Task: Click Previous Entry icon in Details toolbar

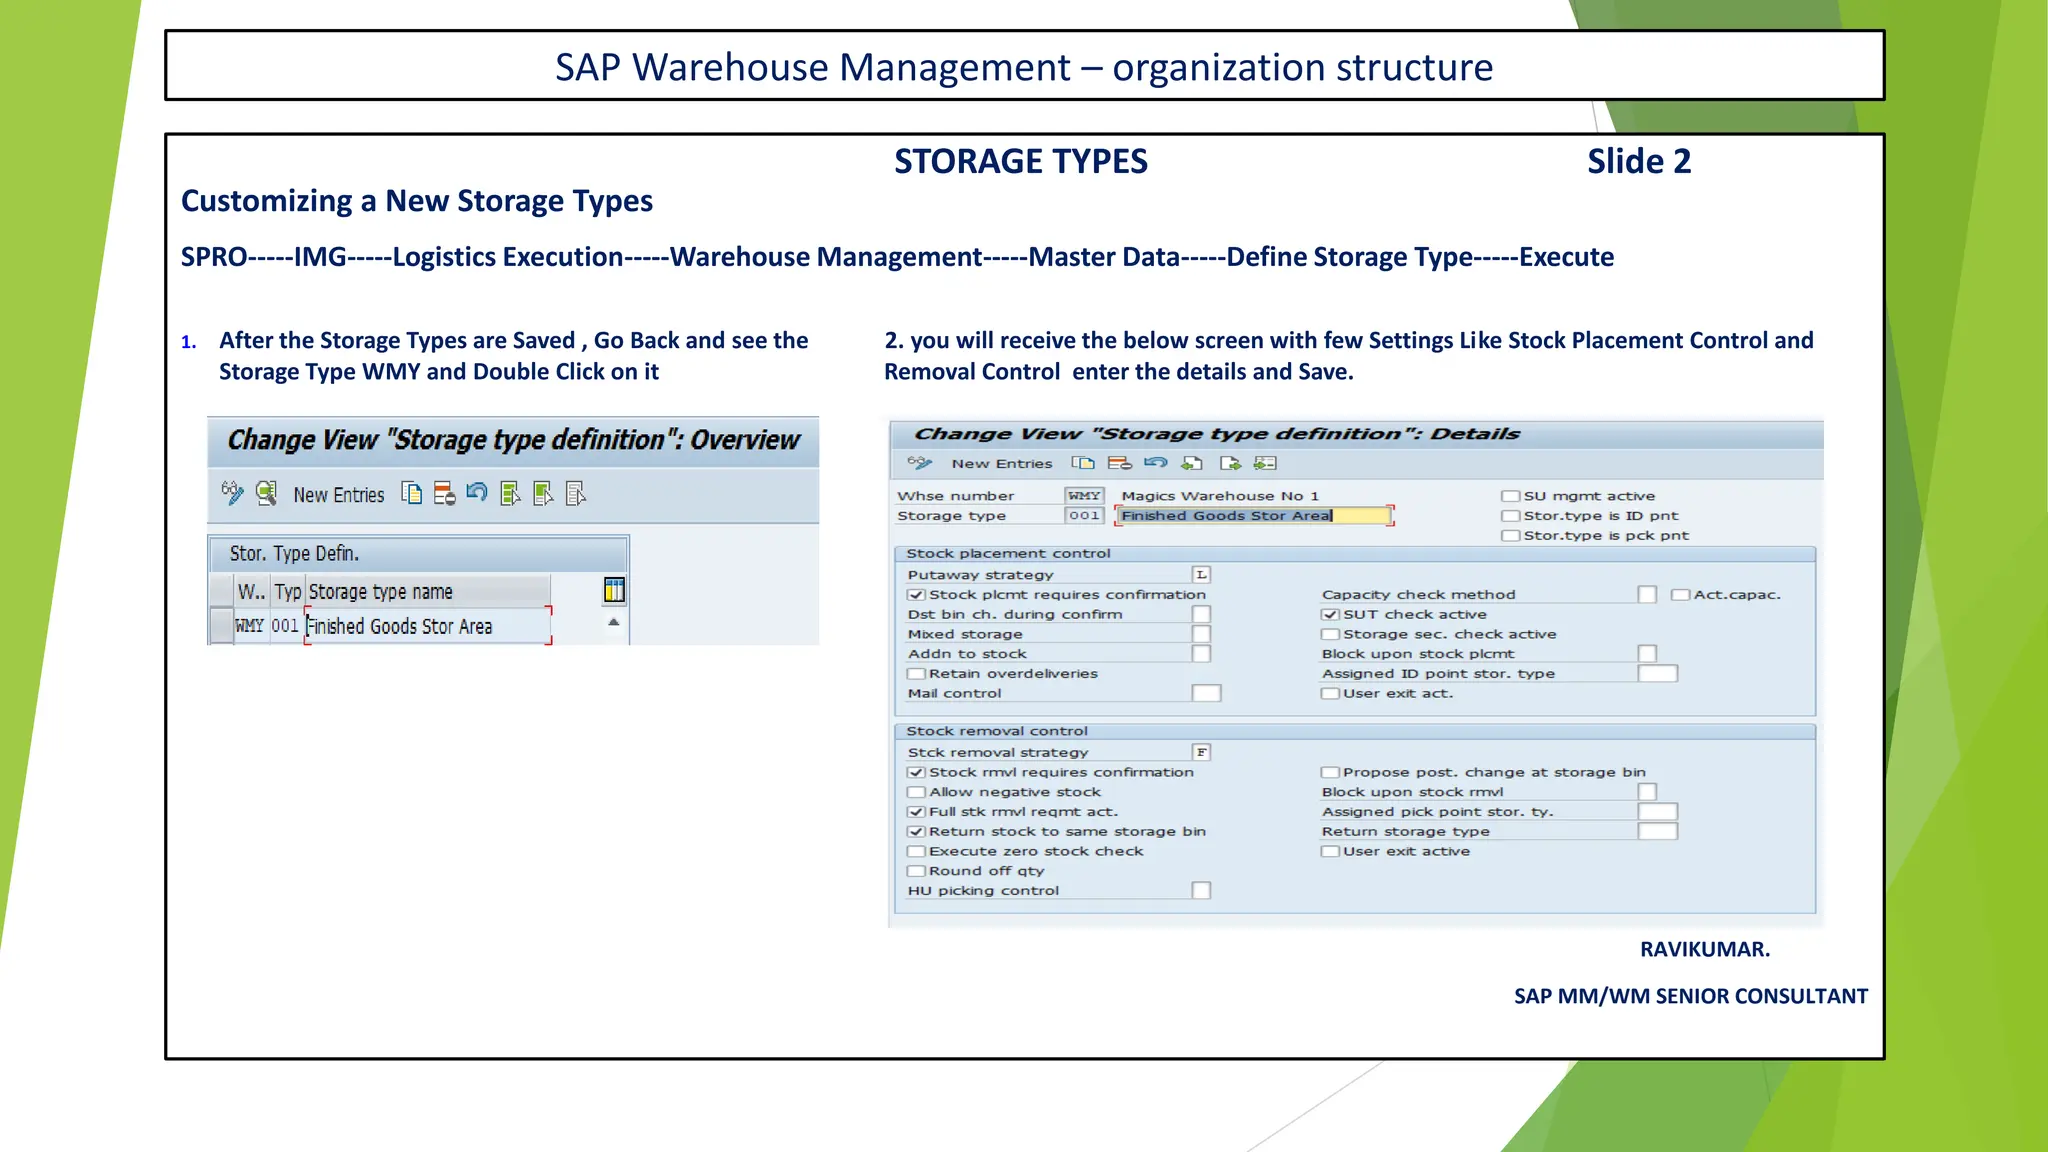Action: click(1192, 463)
